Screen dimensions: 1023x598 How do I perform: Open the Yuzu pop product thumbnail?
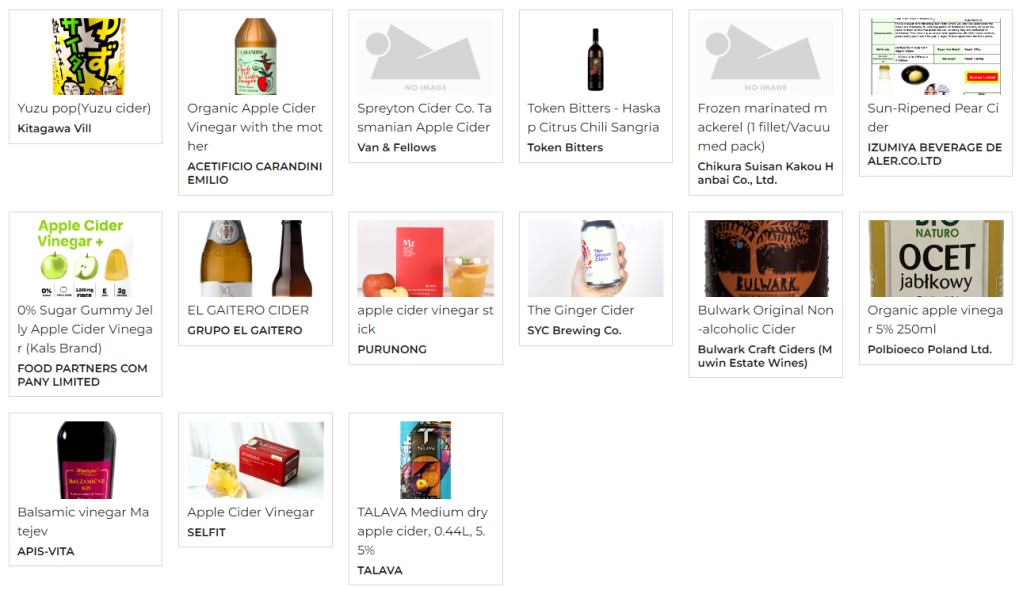tap(88, 57)
